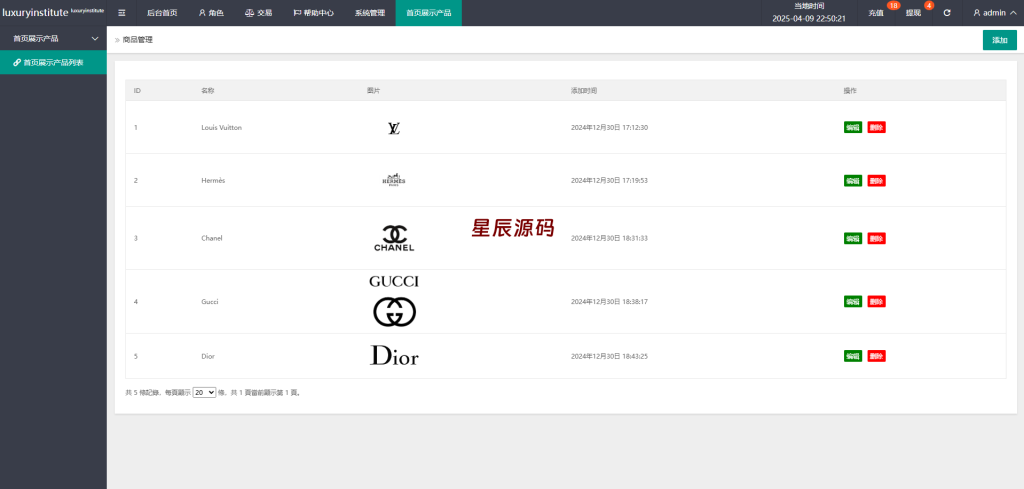Viewport: 1024px width, 489px height.
Task: Open 提现 notifications with badge 4
Action: [x=914, y=12]
